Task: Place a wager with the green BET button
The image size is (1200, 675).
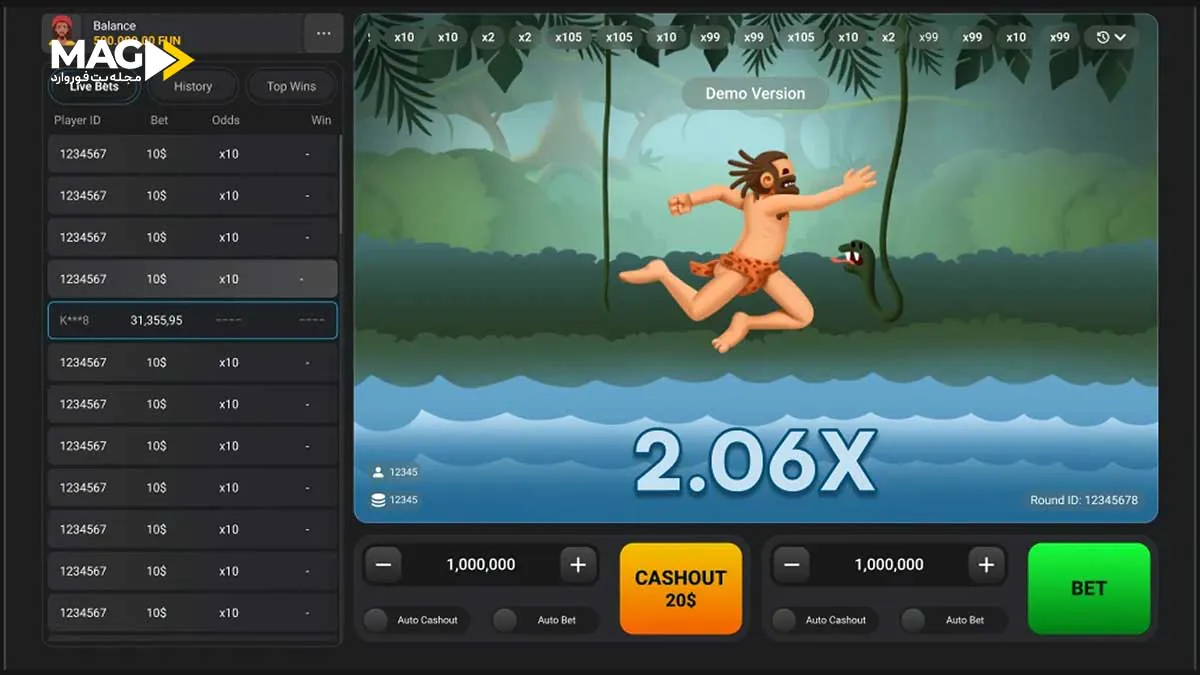Action: point(1089,589)
